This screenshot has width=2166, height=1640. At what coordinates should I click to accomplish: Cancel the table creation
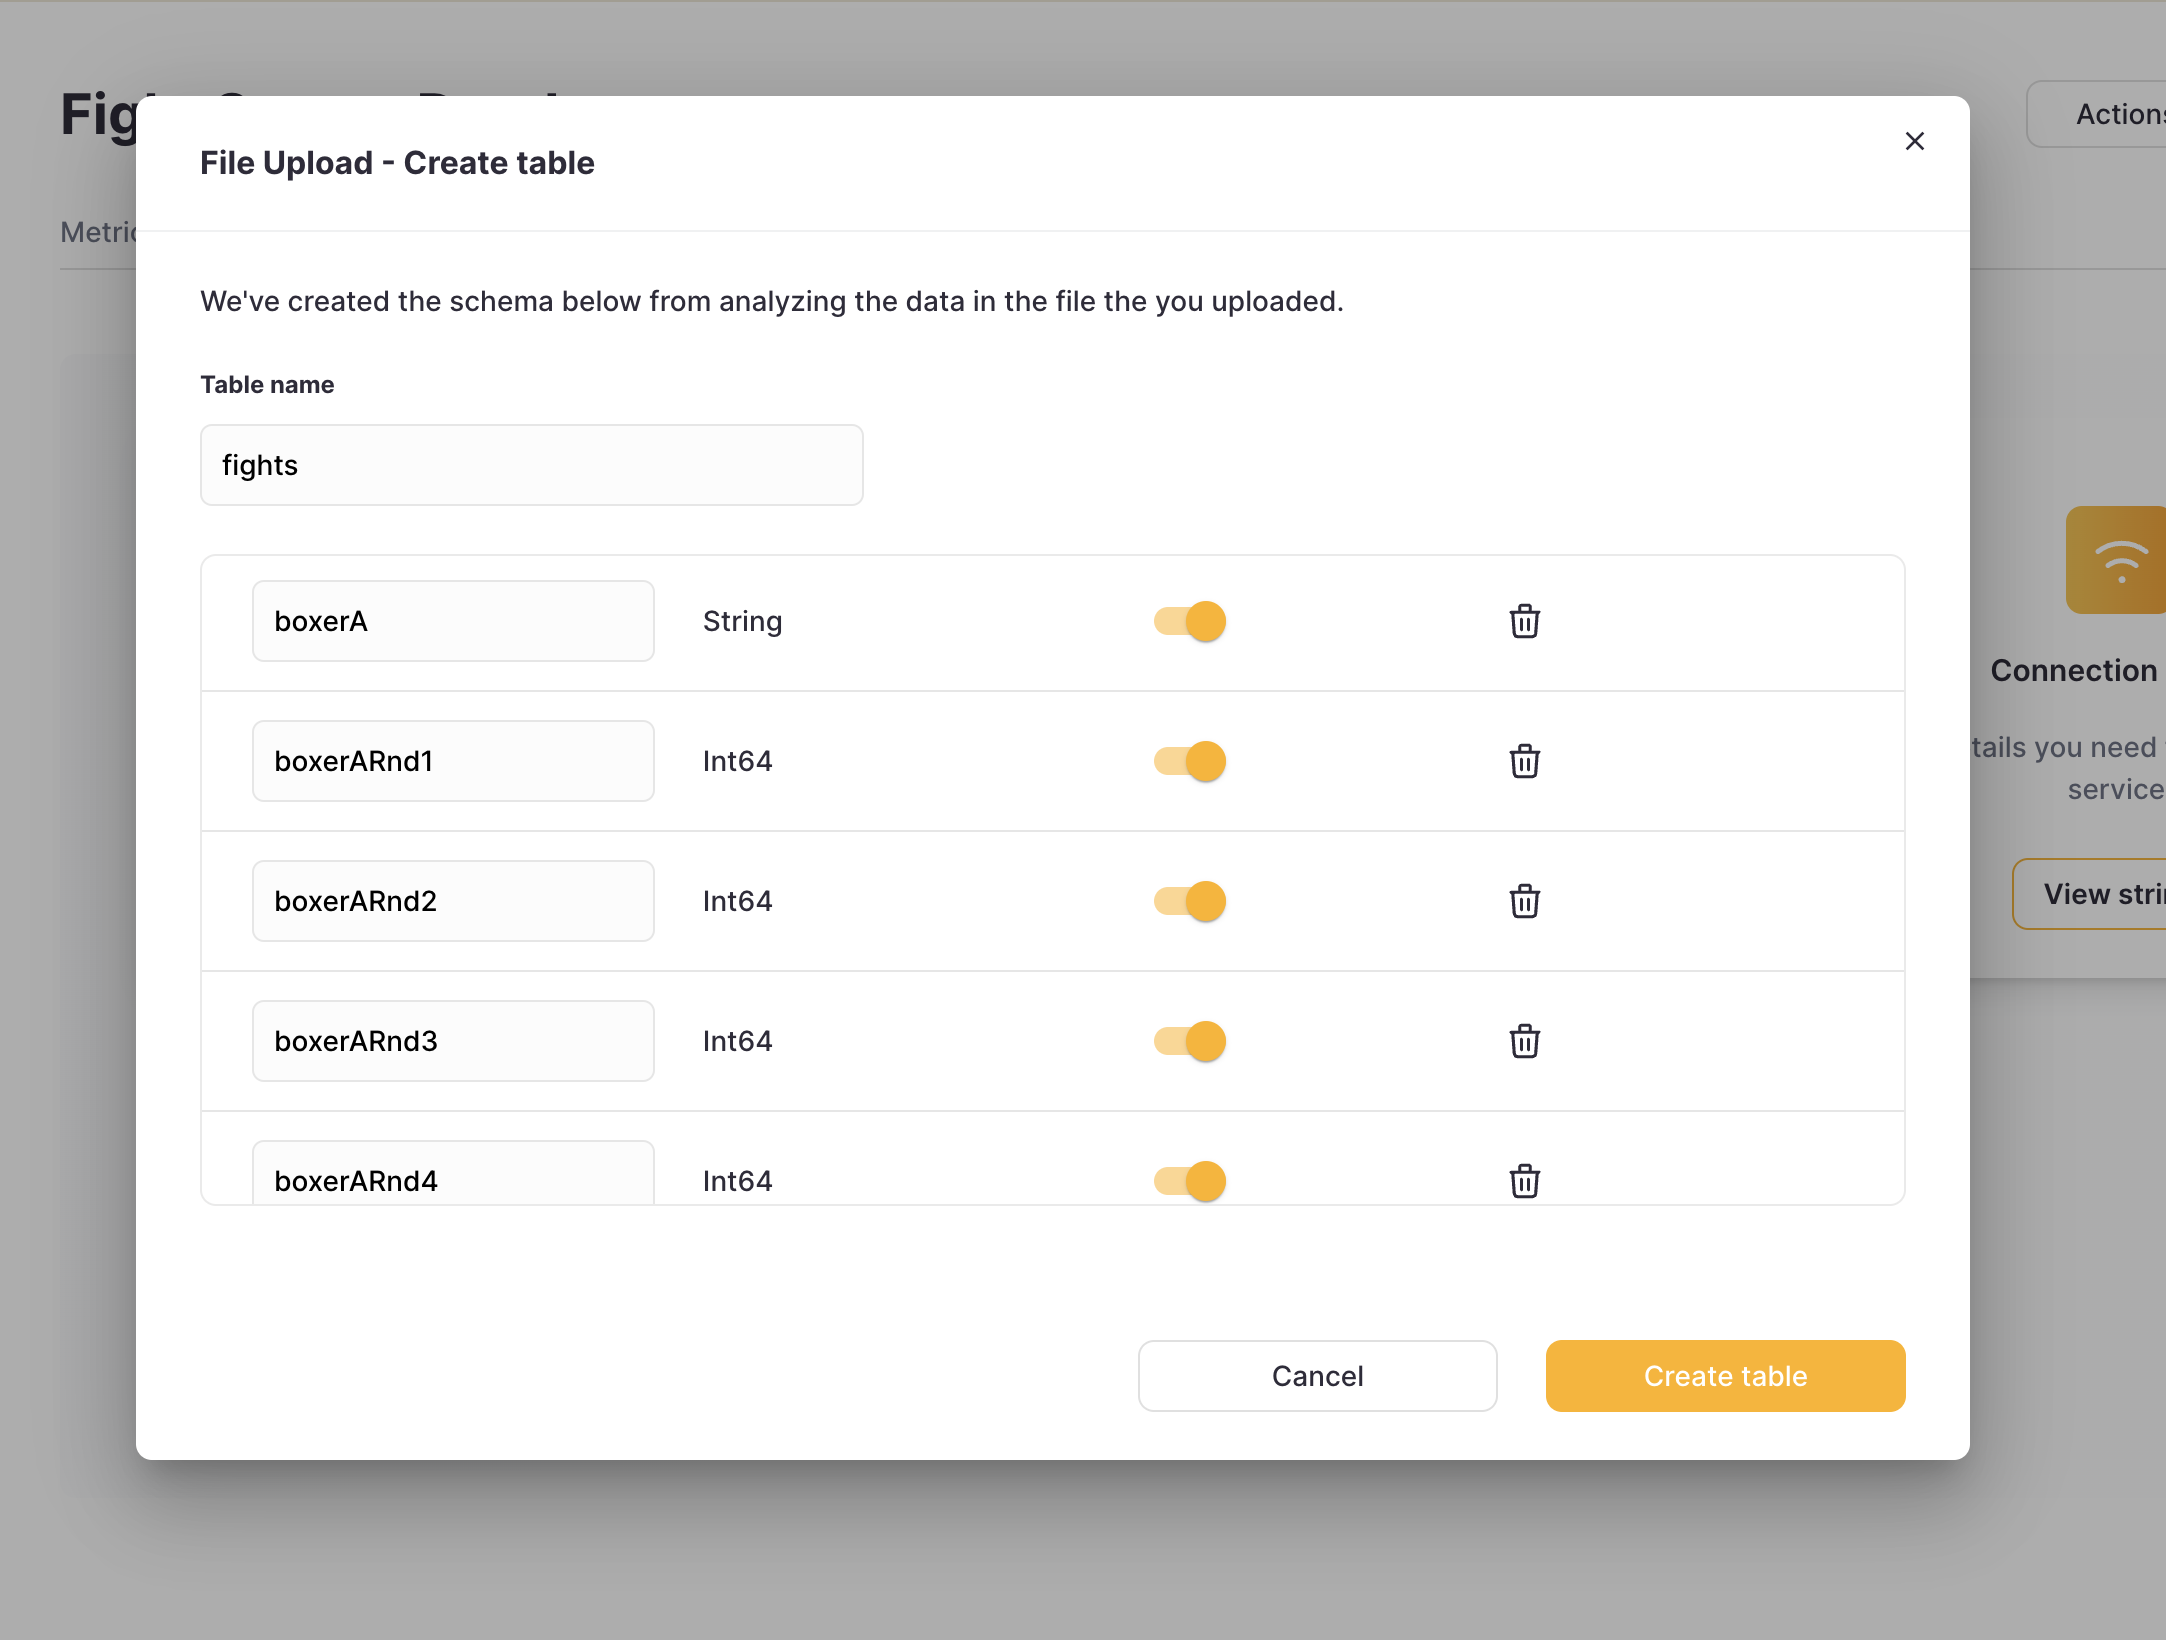coord(1317,1376)
